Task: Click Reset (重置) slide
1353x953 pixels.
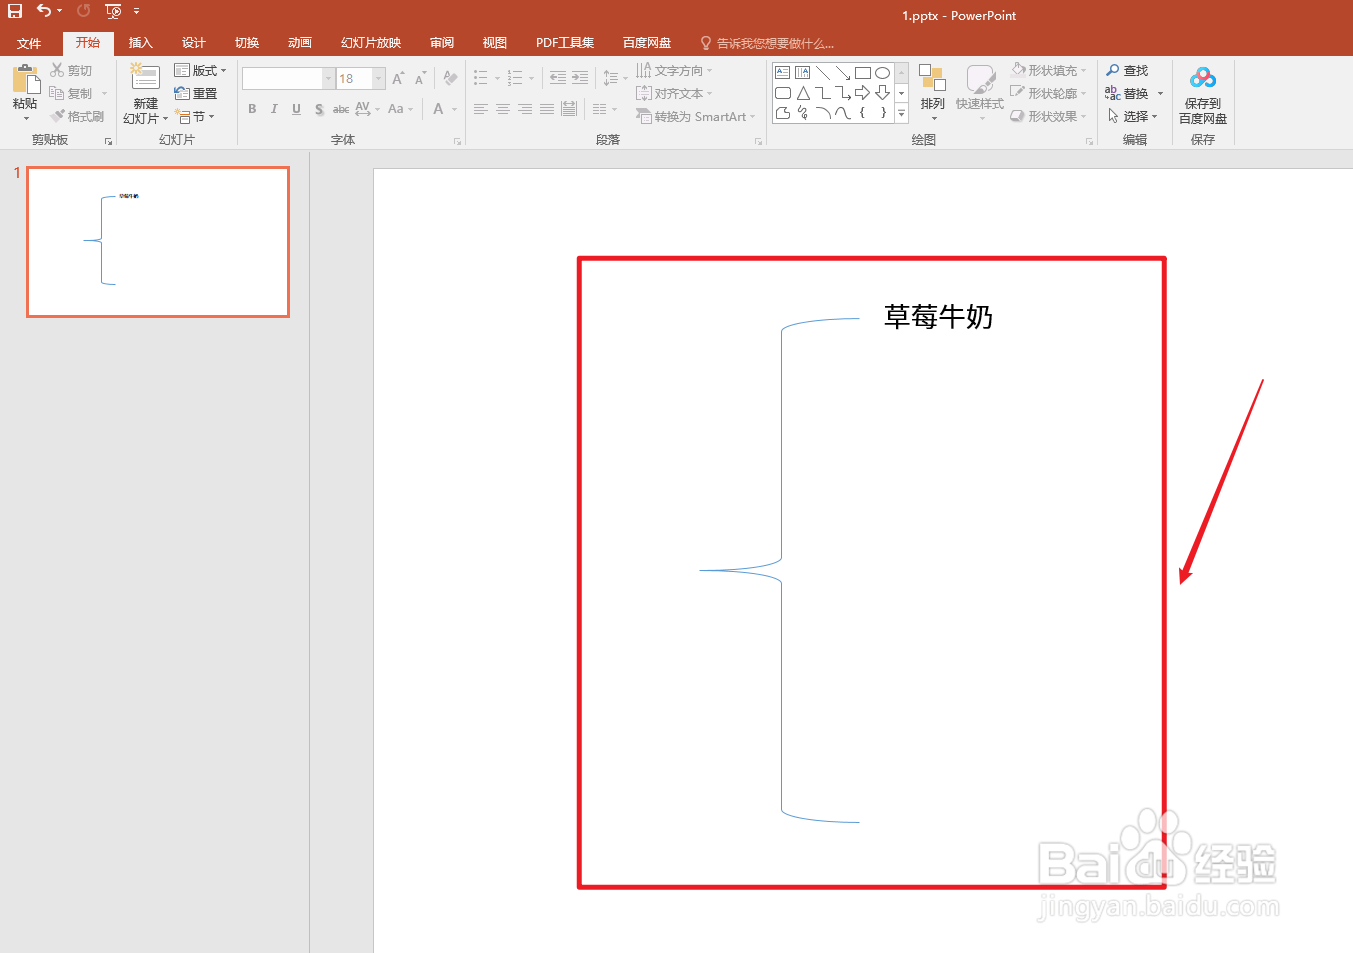Action: point(196,93)
